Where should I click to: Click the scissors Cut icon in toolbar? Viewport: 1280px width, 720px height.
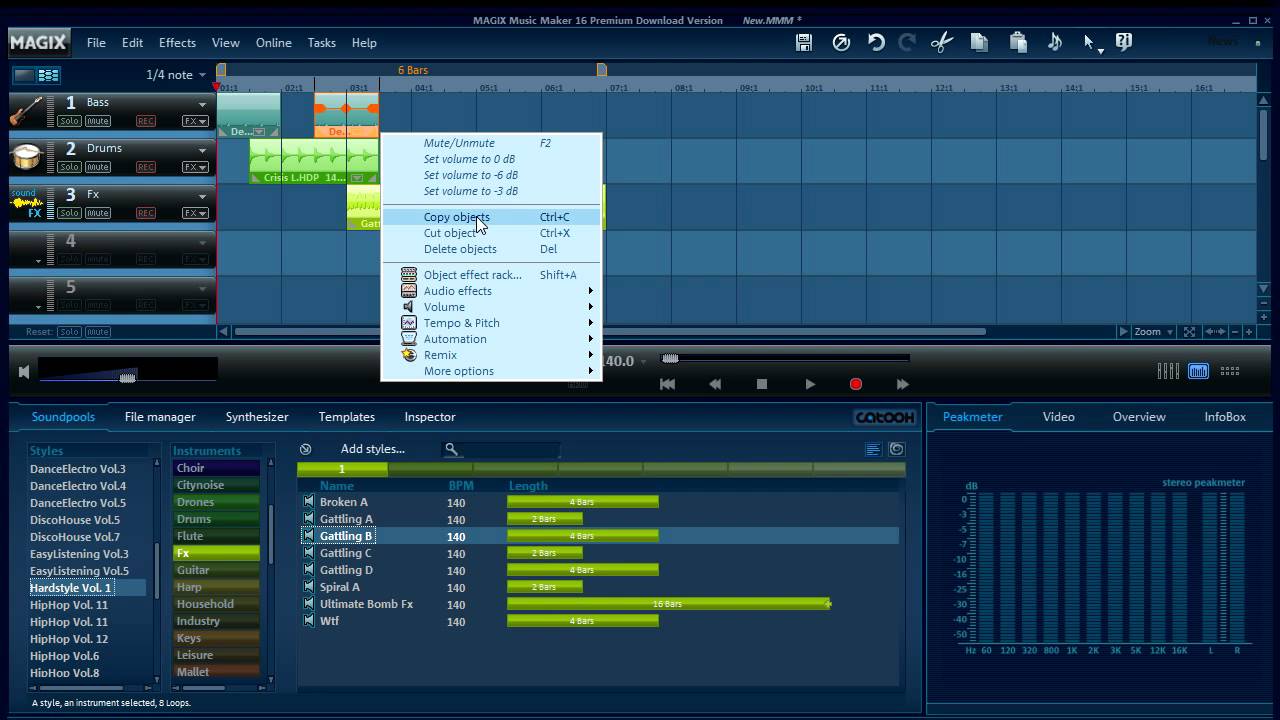click(942, 42)
